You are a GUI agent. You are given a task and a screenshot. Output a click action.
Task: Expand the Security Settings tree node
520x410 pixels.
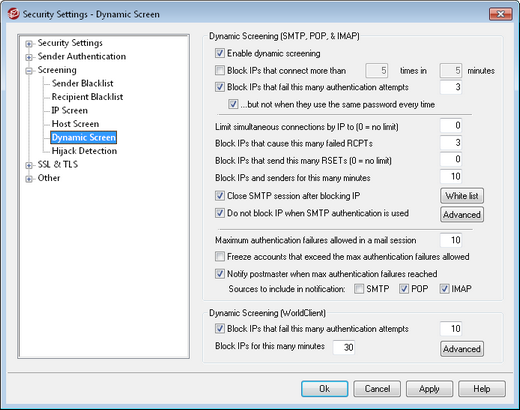point(29,44)
